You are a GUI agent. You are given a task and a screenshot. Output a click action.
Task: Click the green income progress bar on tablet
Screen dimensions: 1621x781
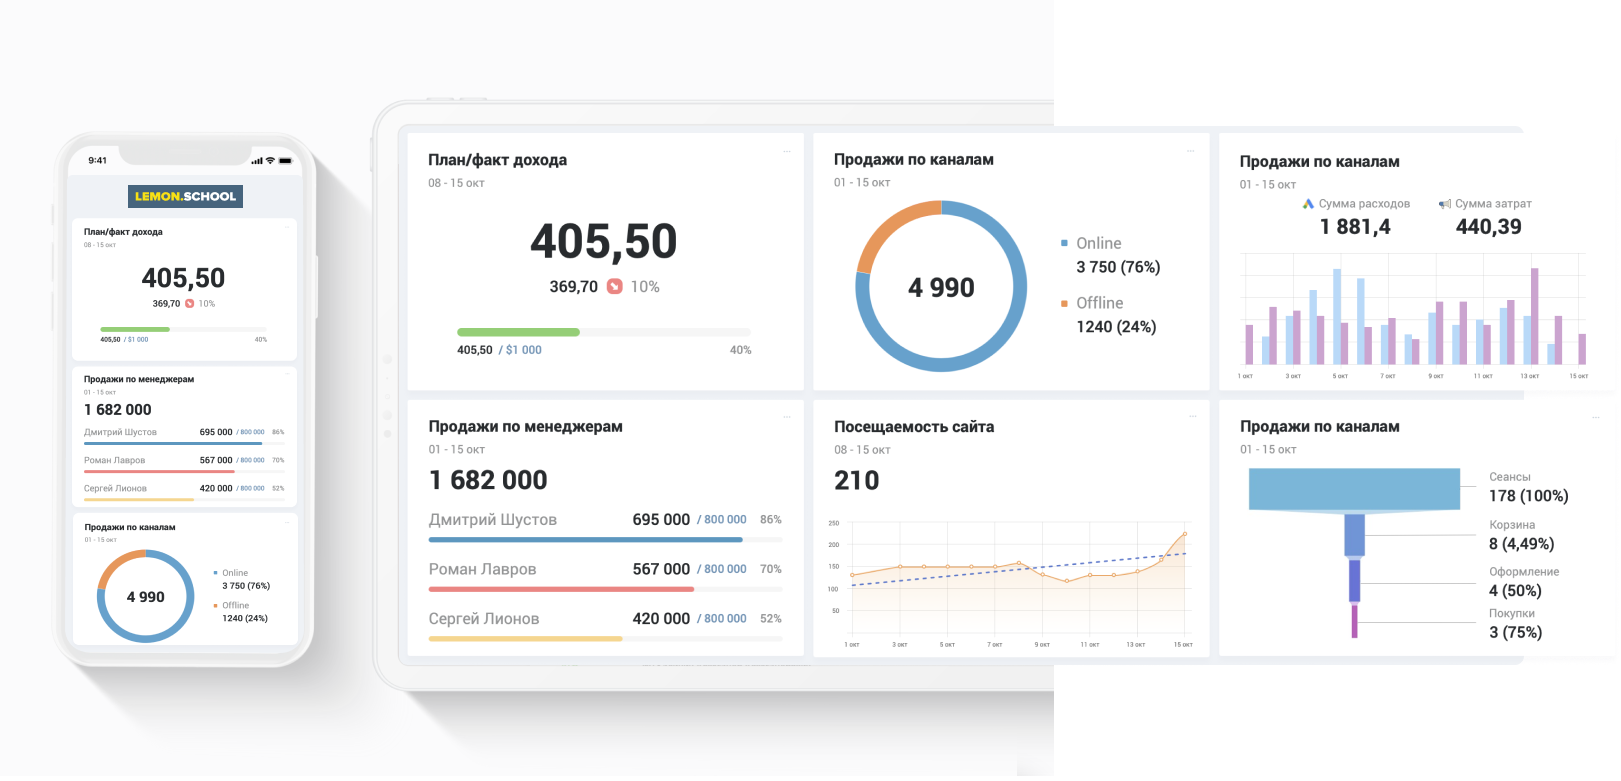click(x=518, y=332)
